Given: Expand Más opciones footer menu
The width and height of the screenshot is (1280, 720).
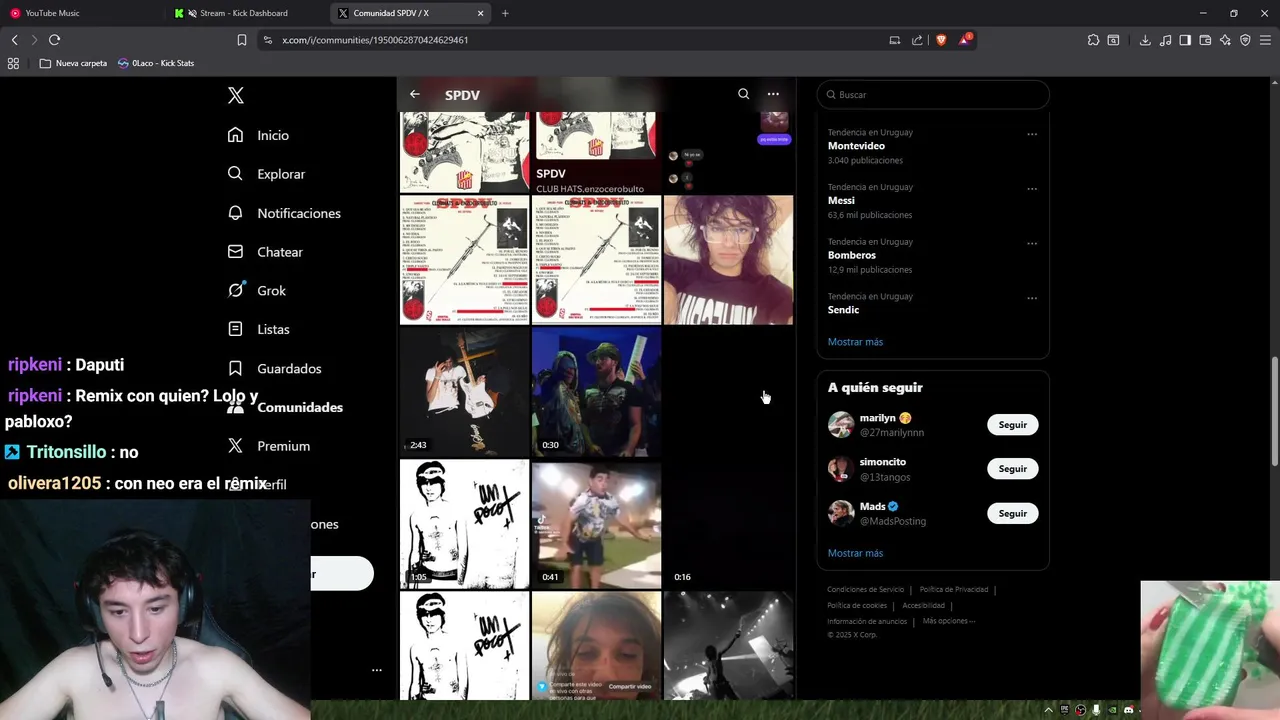Looking at the screenshot, I should tap(948, 621).
